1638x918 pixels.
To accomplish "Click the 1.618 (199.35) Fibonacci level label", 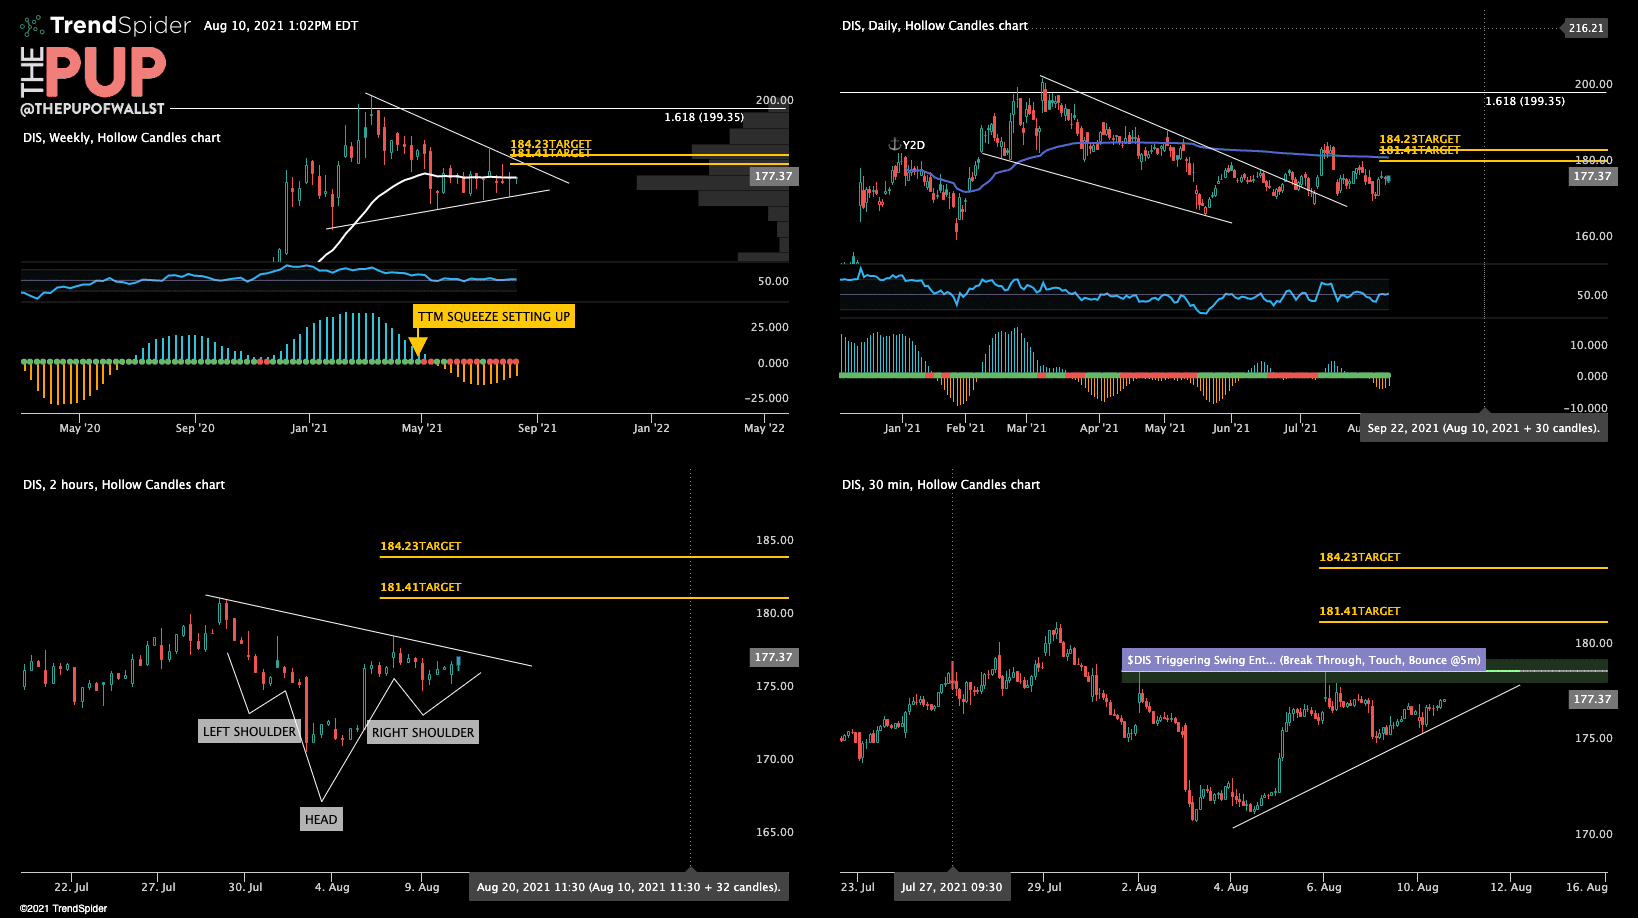I will (703, 117).
